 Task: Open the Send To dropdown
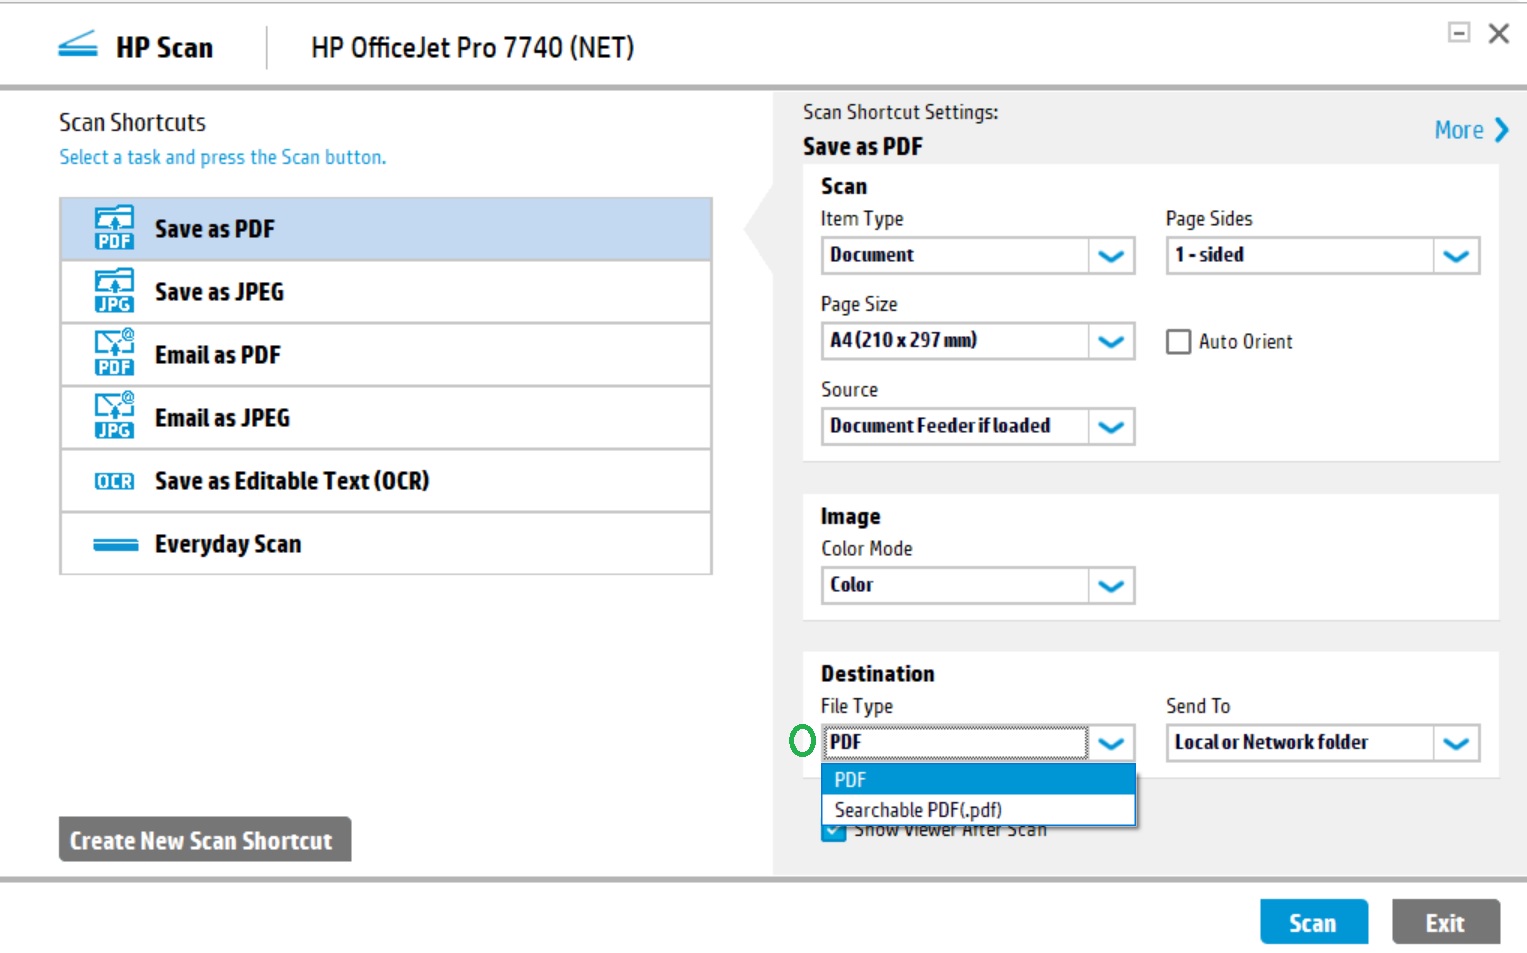click(1456, 743)
